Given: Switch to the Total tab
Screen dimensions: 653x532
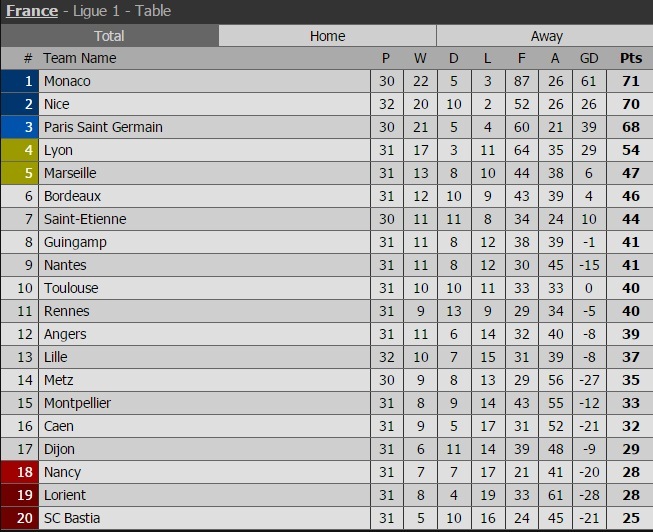Looking at the screenshot, I should (109, 36).
